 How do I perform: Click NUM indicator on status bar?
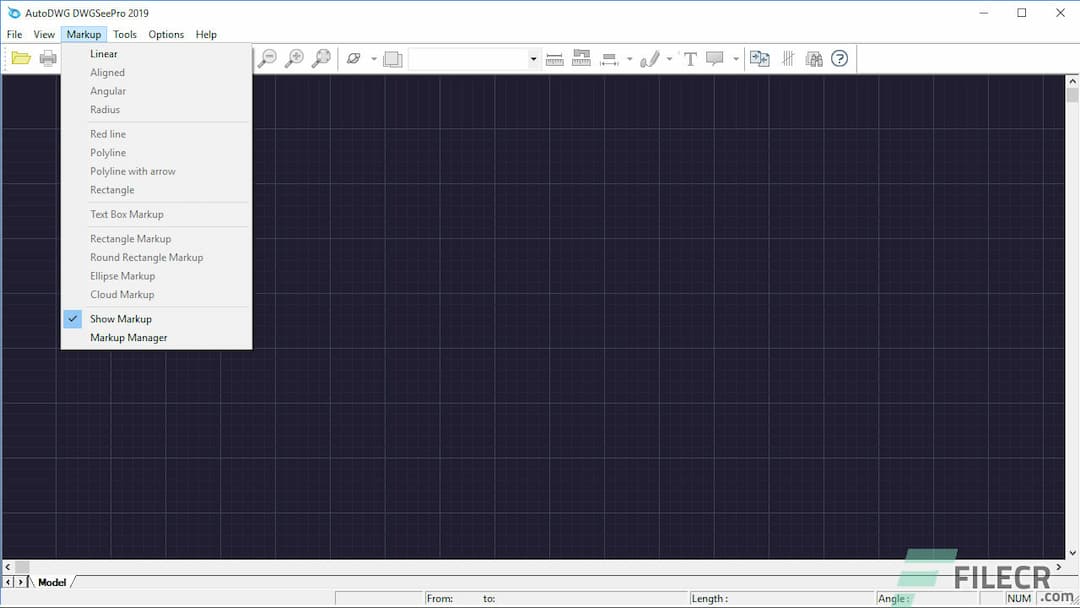click(x=1018, y=597)
